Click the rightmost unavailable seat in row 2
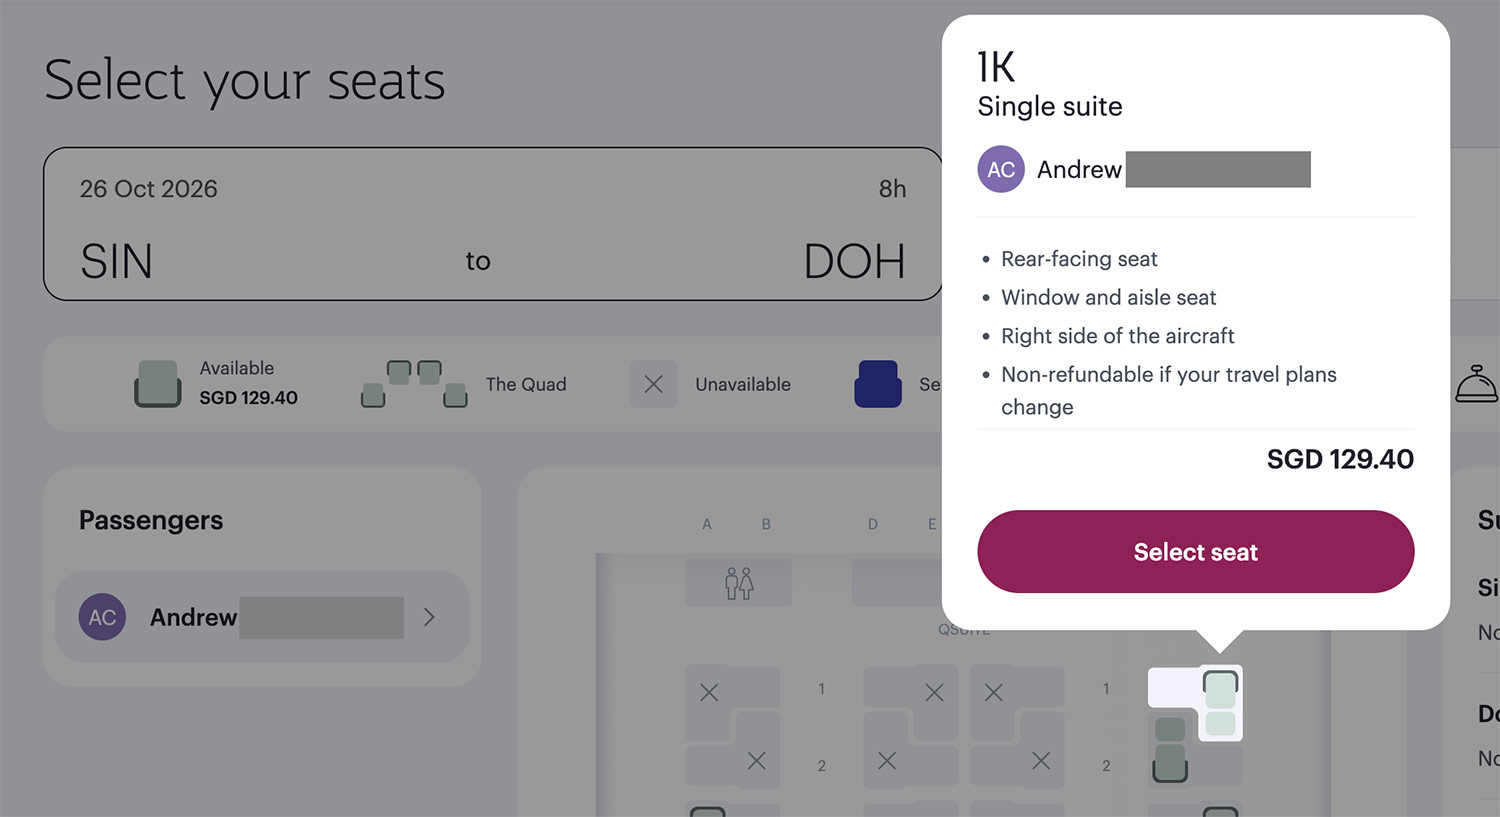Screen dimensions: 1500x817 click(1041, 761)
